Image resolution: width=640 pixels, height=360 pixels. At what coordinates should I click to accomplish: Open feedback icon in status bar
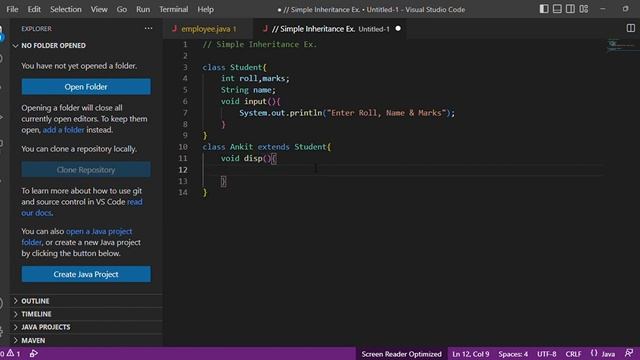pos(629,353)
